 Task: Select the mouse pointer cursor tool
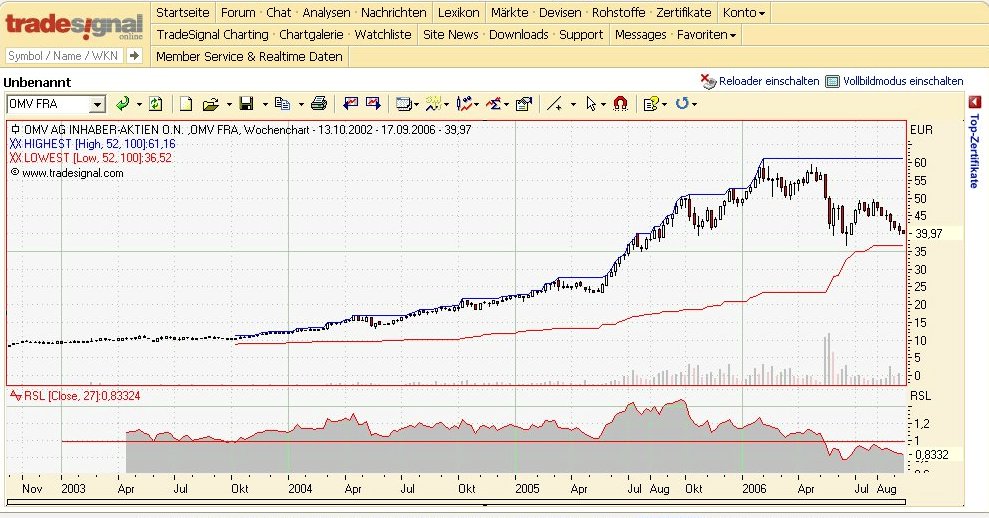click(591, 103)
